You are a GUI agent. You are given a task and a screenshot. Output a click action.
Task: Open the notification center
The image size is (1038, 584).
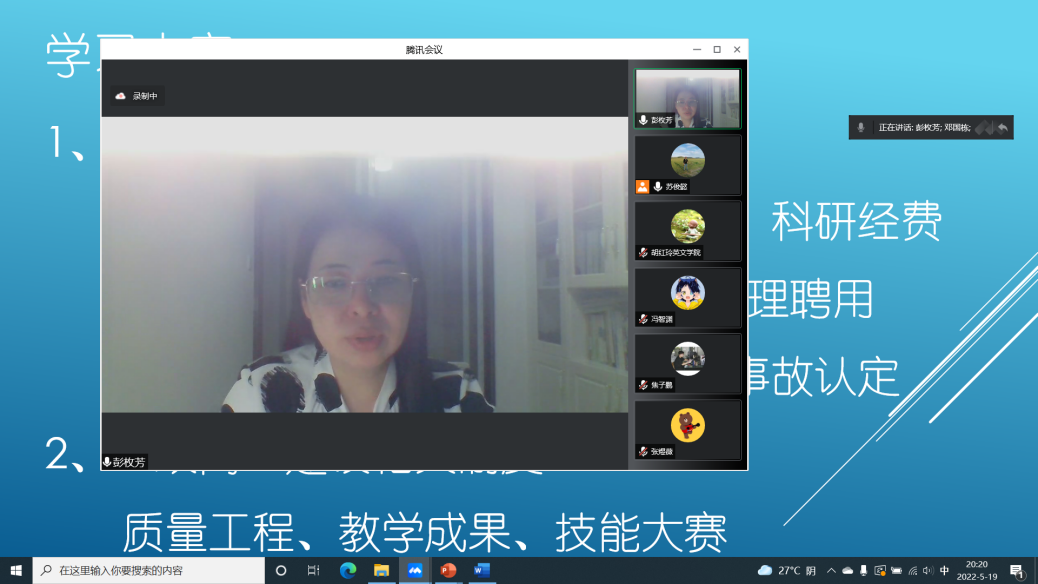[1016, 570]
